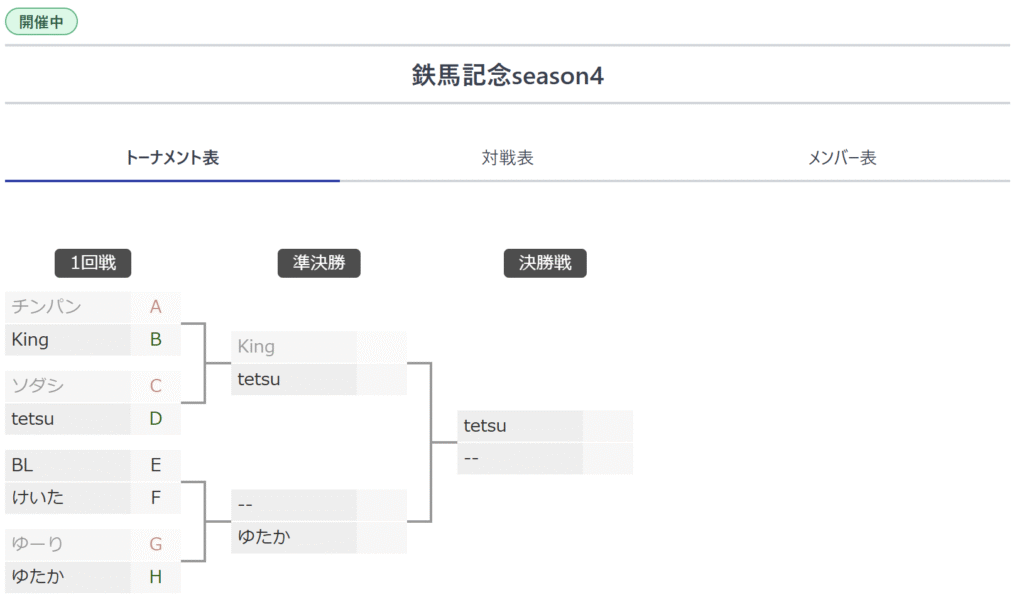Image resolution: width=1024 pixels, height=607 pixels.
Task: Click the tournament title 鉄馬記念season4
Action: point(507,75)
